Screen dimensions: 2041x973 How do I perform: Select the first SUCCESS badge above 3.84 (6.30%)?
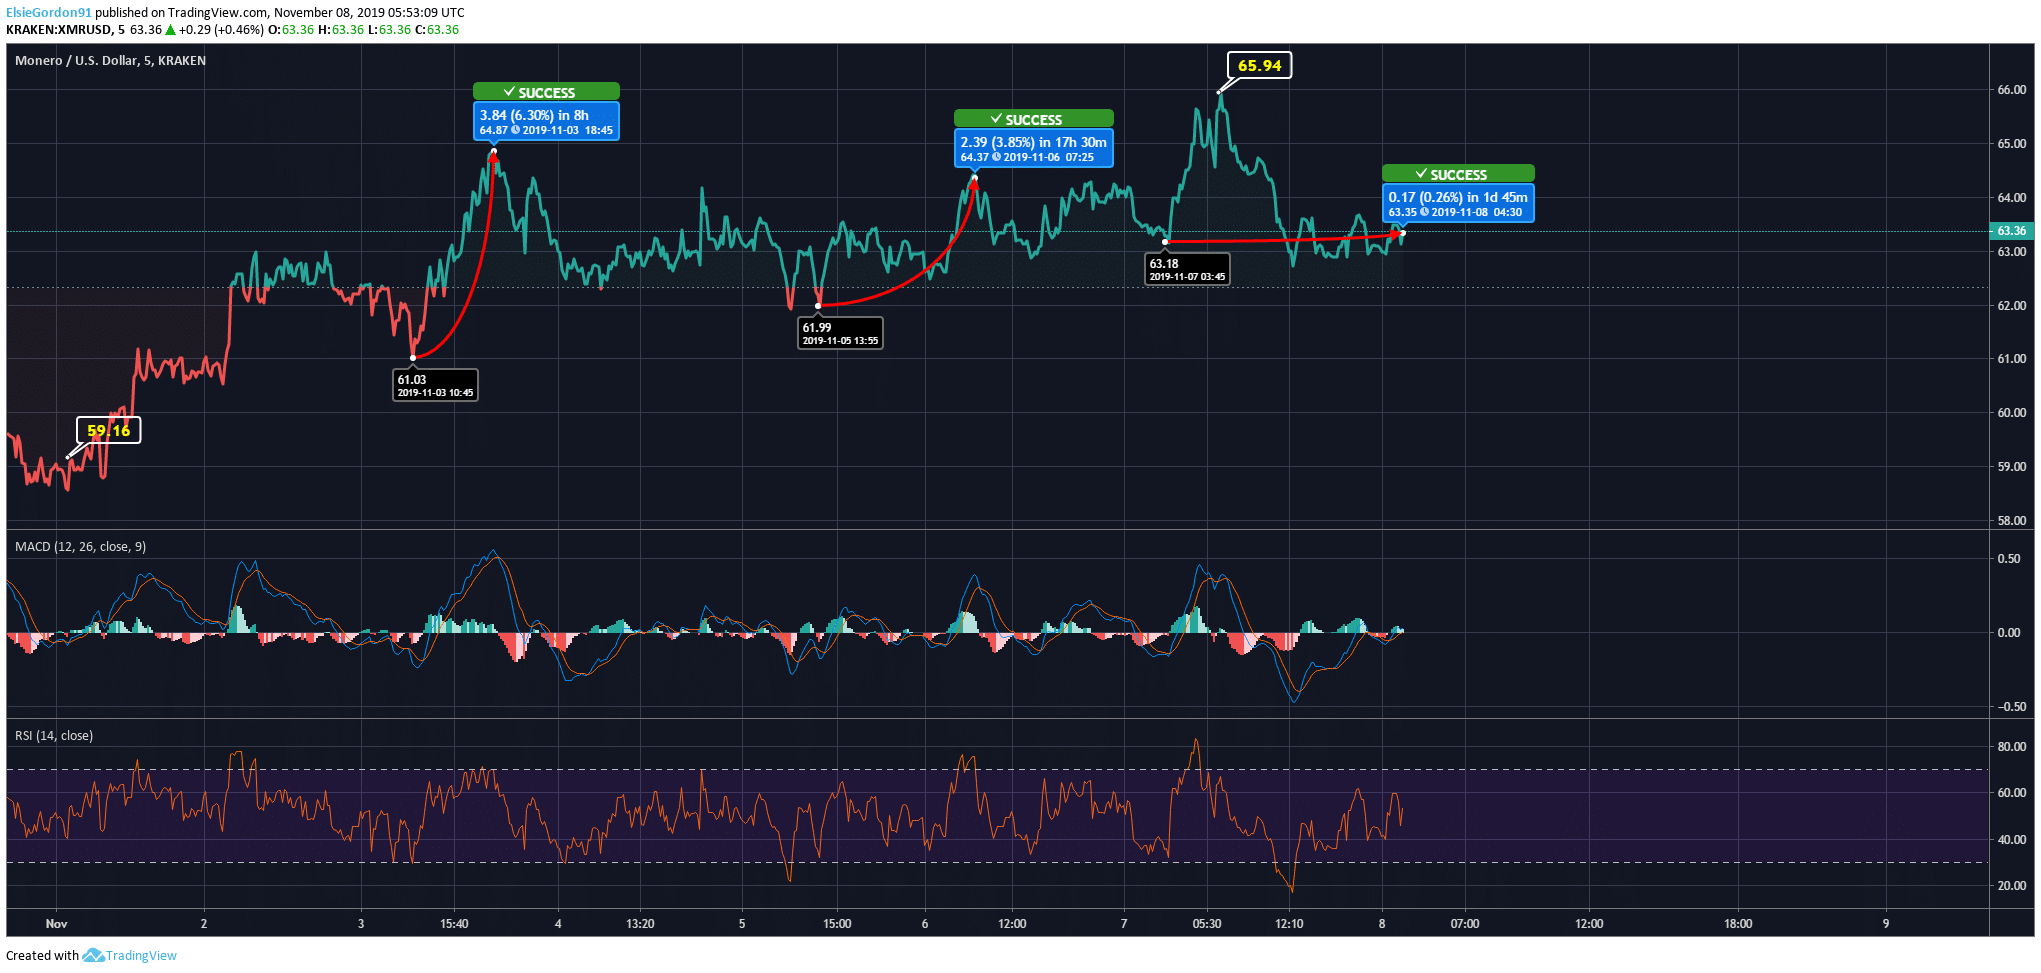tap(546, 92)
